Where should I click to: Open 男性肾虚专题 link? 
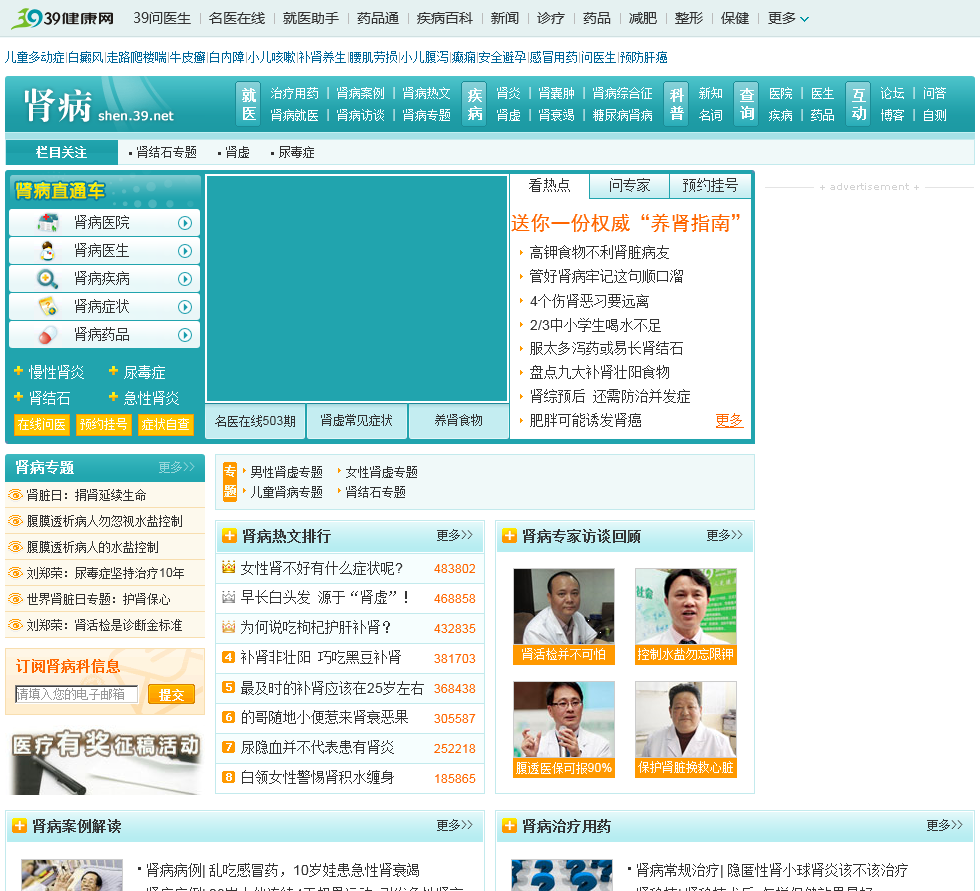286,472
